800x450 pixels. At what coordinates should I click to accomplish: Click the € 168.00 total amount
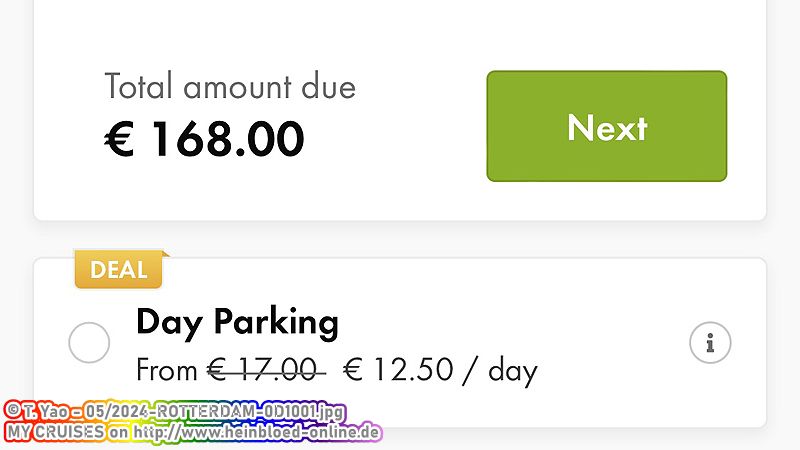(205, 138)
